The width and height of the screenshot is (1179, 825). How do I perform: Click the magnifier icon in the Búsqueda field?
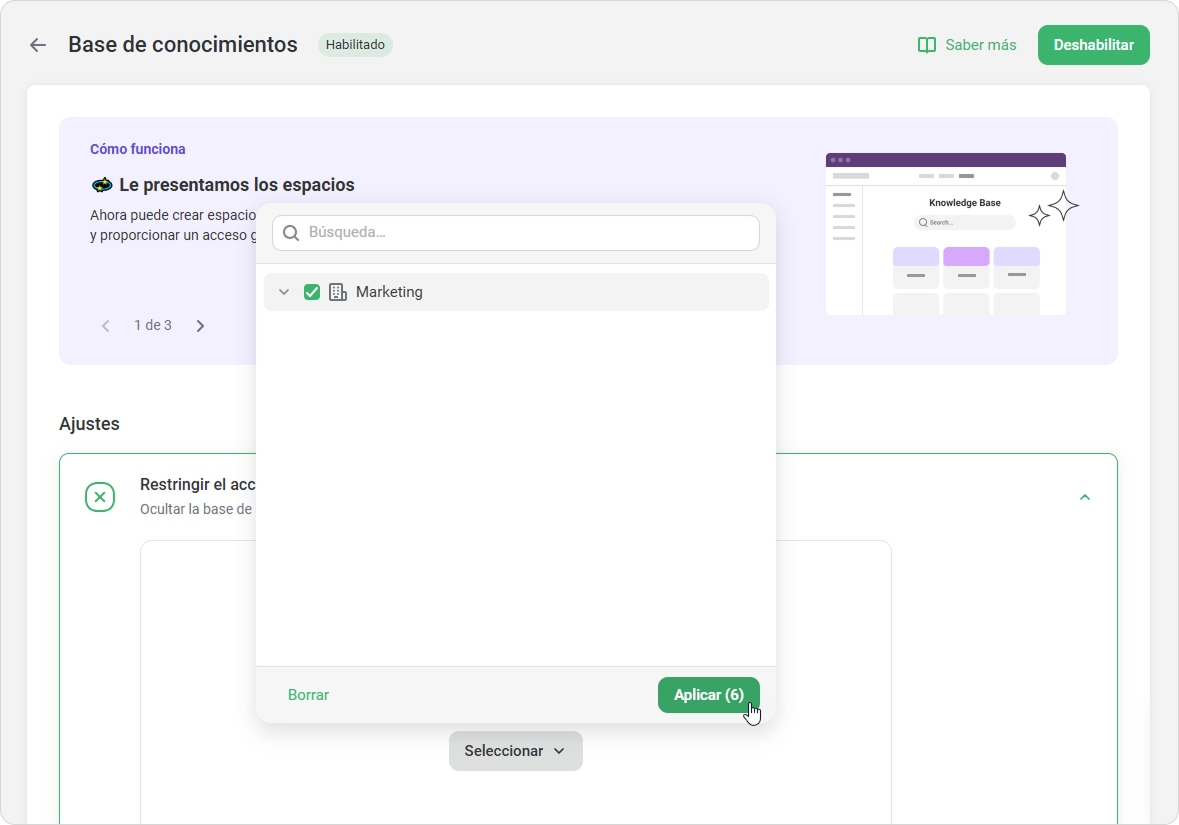click(x=291, y=233)
